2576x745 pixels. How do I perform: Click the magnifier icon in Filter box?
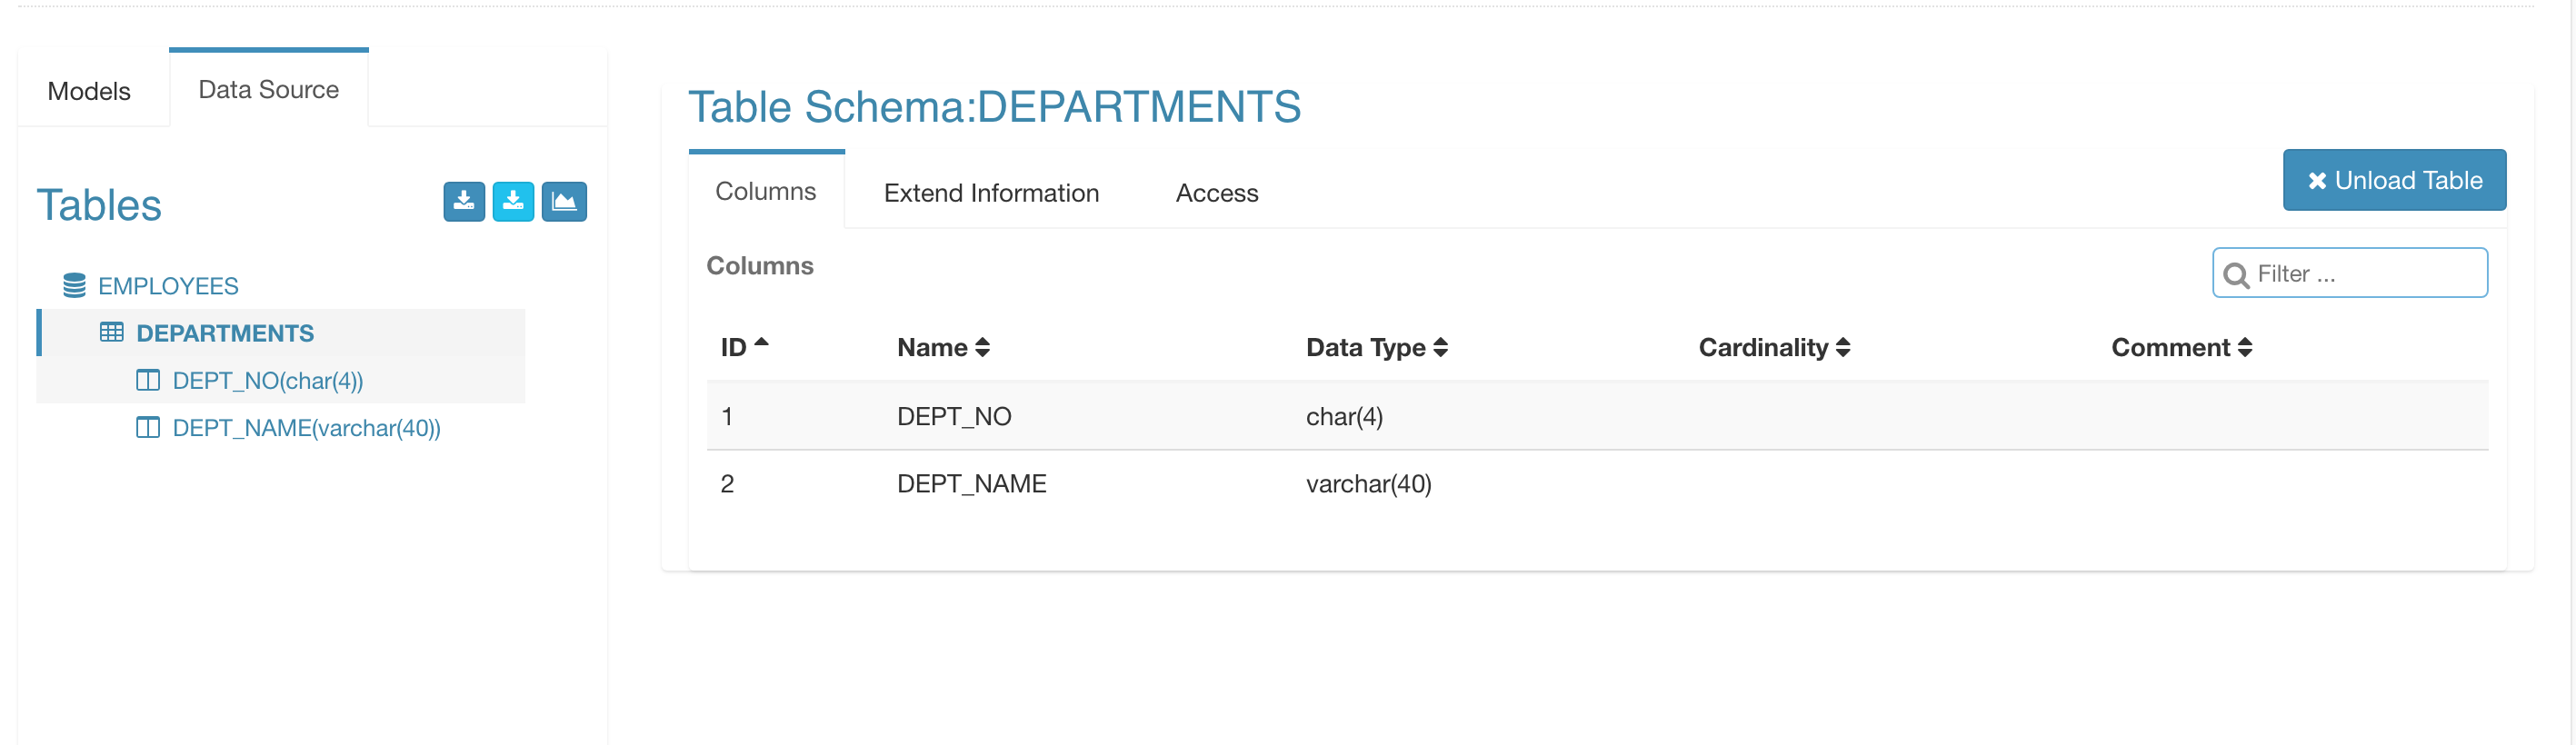pos(2236,275)
